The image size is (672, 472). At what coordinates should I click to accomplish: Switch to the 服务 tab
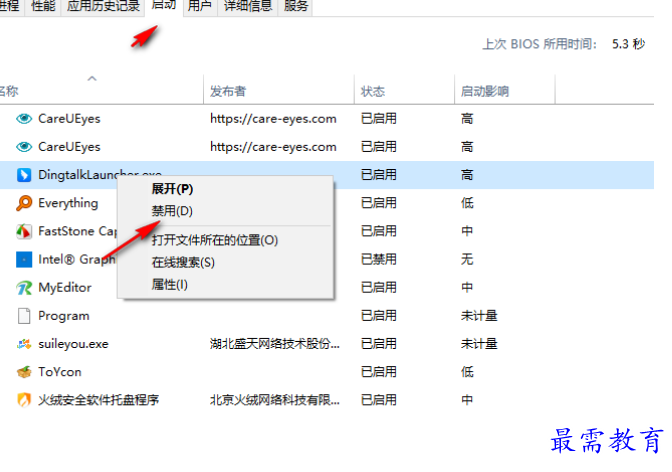click(x=296, y=6)
